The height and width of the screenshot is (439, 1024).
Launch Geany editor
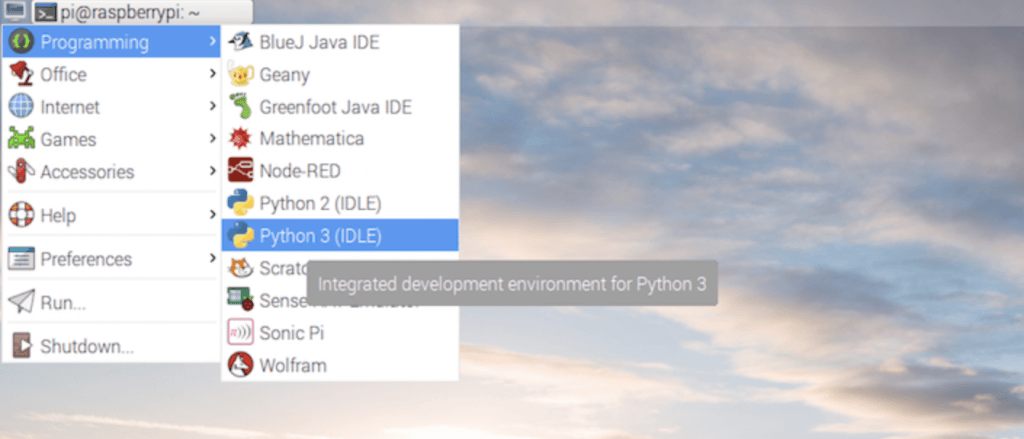[x=340, y=74]
